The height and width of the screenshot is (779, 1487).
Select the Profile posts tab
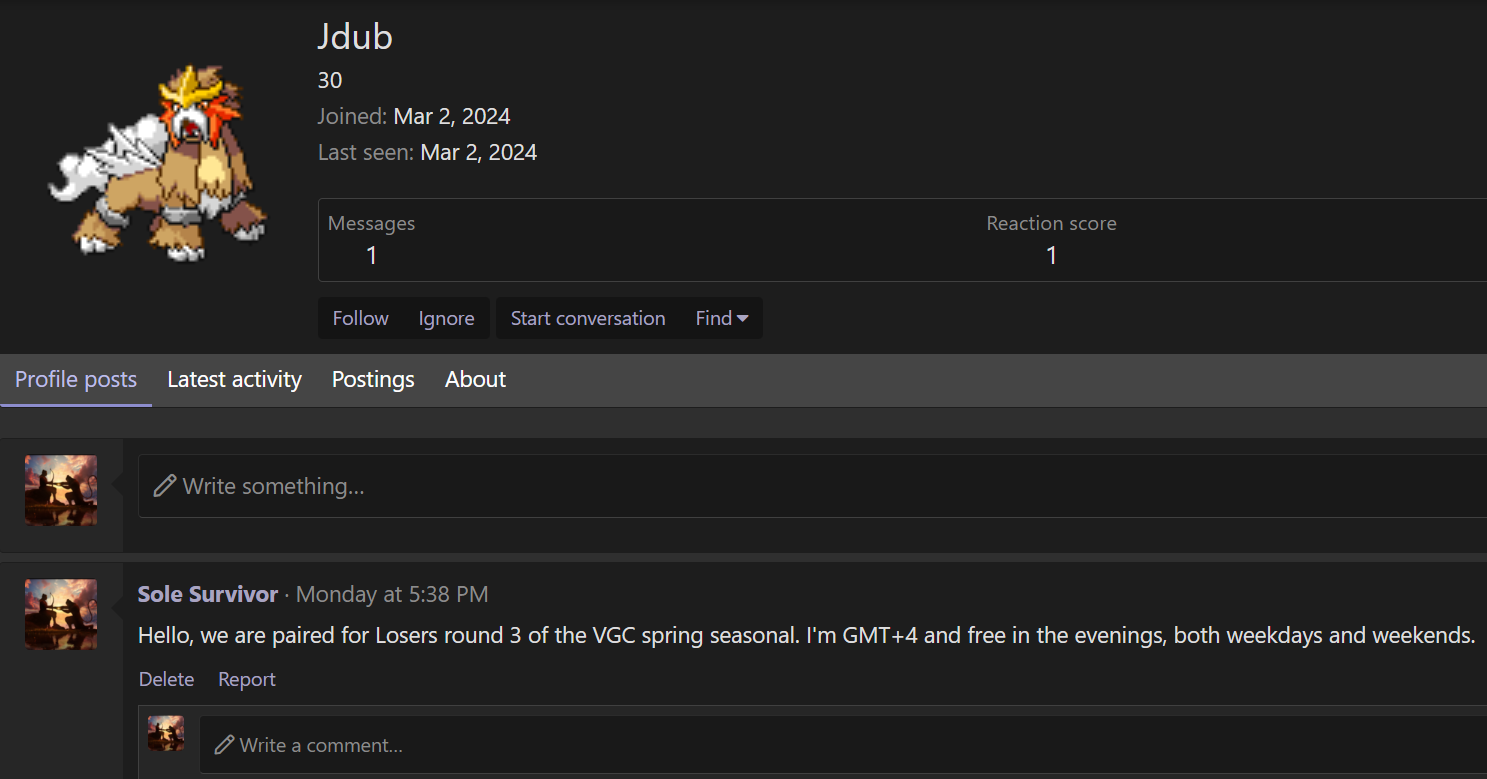(76, 380)
